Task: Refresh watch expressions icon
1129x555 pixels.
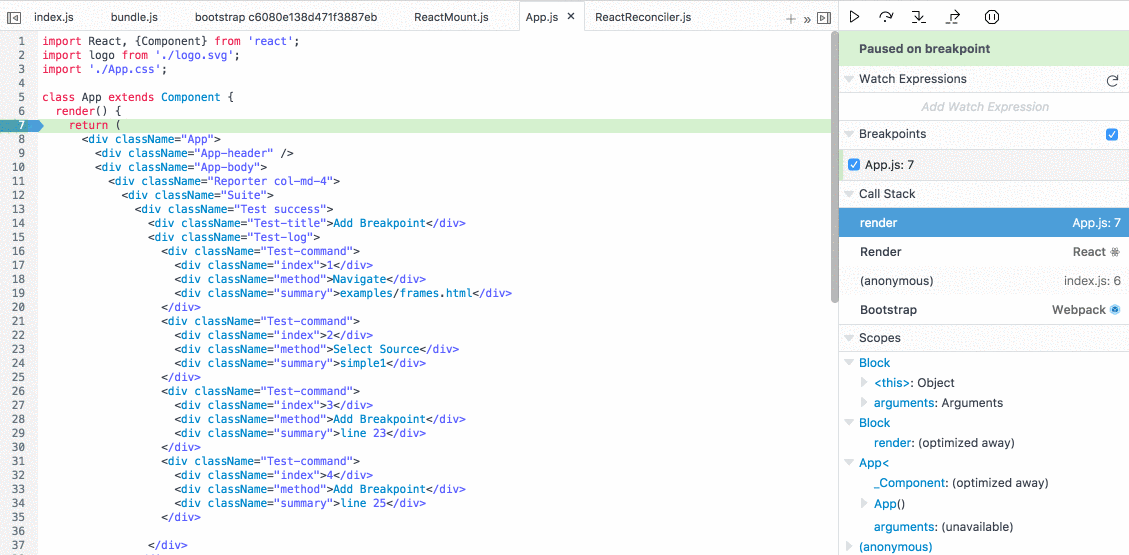Action: tap(1112, 80)
